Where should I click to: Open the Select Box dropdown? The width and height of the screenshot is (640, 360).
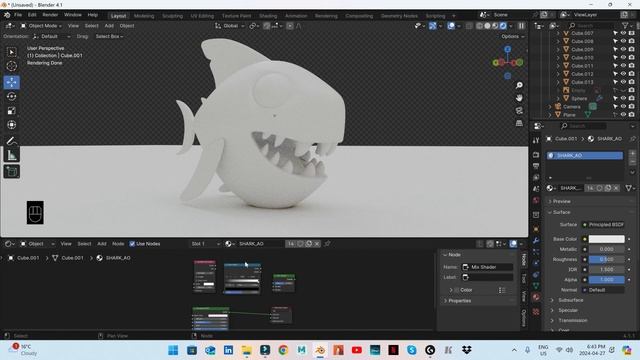pyautogui.click(x=109, y=36)
